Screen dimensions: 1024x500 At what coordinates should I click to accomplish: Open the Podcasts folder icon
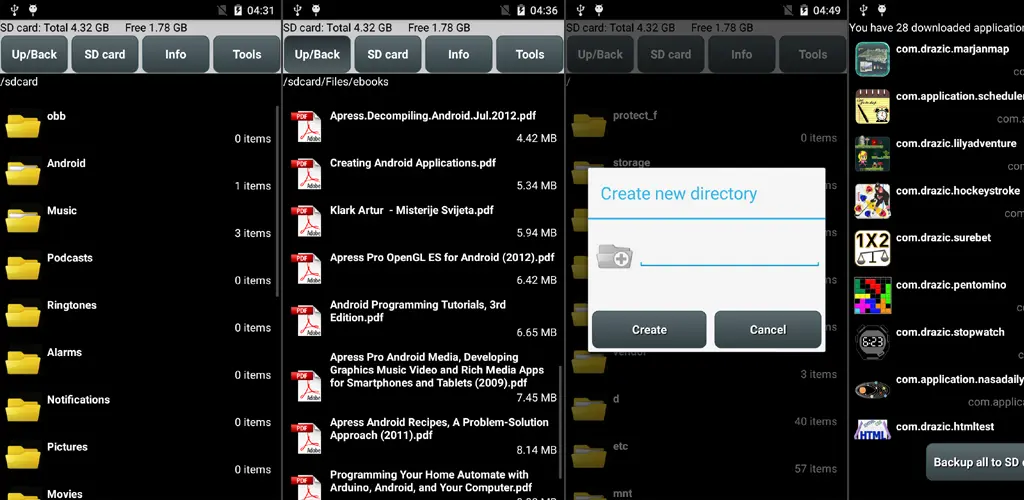[x=23, y=268]
